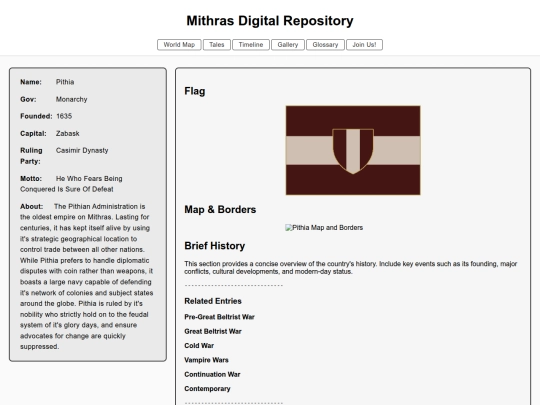View the Gallery page
540x405 pixels.
click(288, 45)
